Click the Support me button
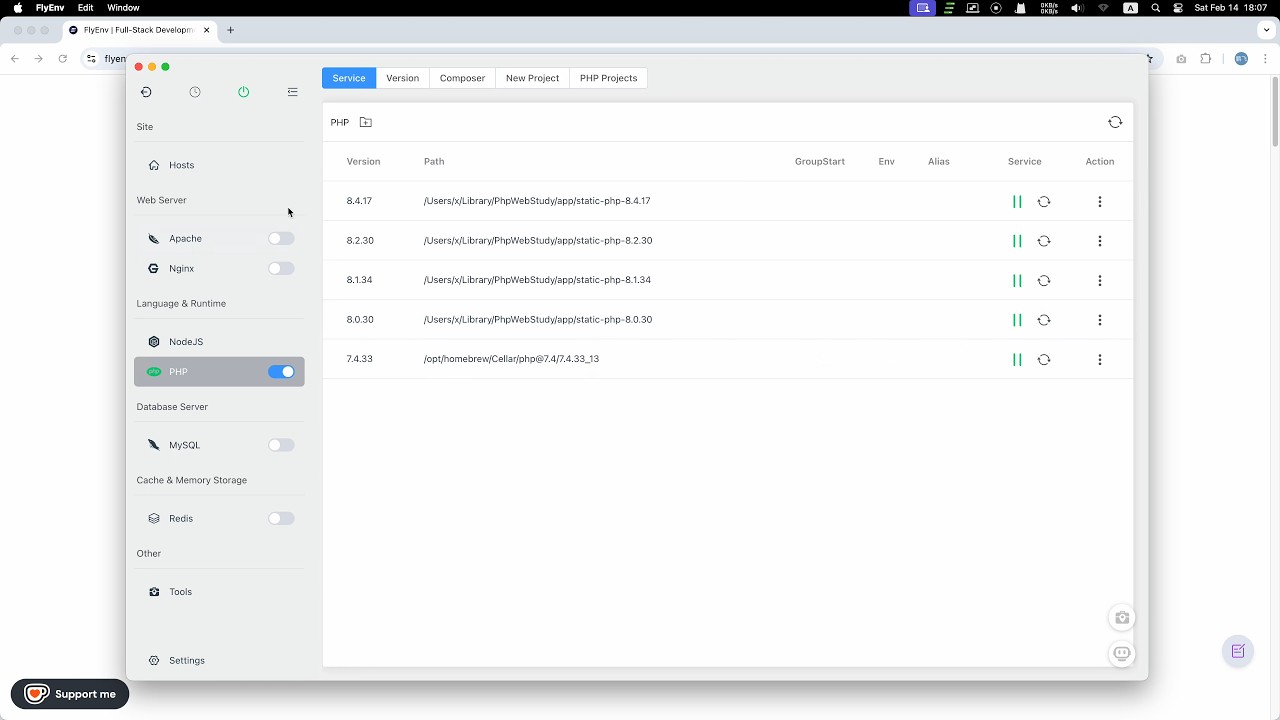This screenshot has width=1280, height=720. [70, 694]
